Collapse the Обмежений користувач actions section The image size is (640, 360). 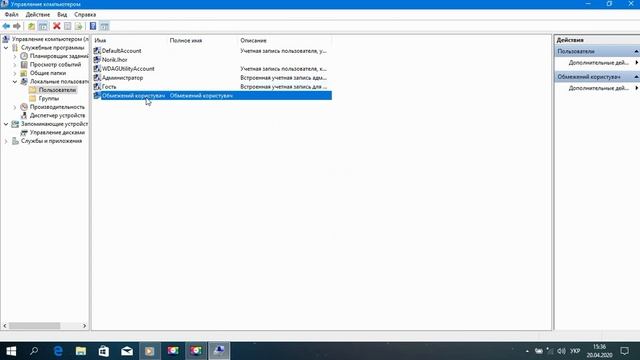[636, 77]
